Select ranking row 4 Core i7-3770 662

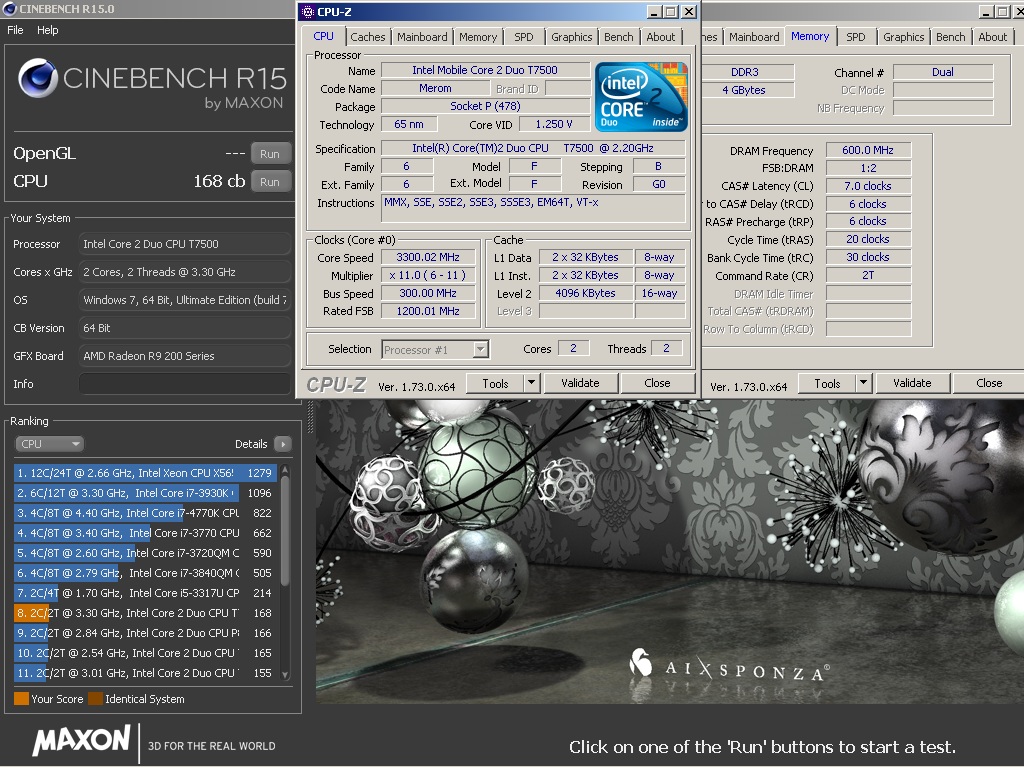145,533
